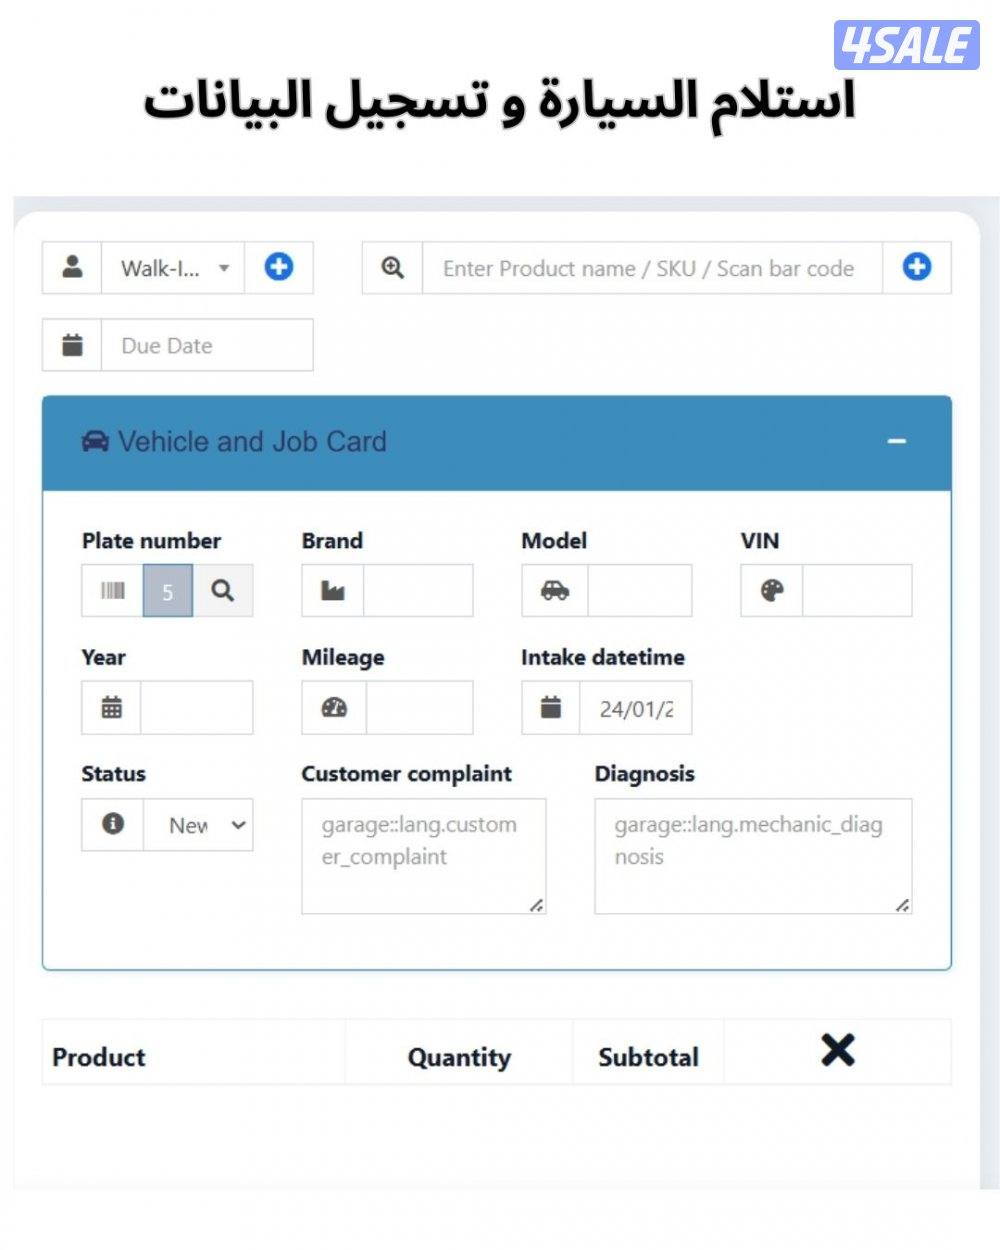The height and width of the screenshot is (1250, 1000).
Task: Click the 4SALE logo
Action: click(906, 45)
